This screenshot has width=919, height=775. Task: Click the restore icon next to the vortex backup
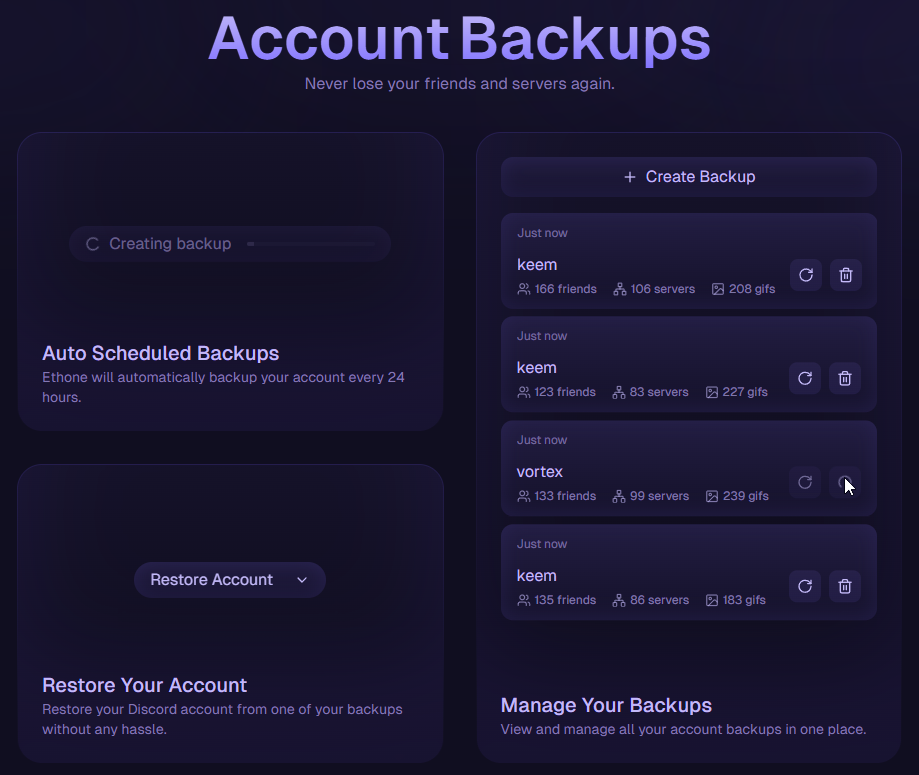point(805,482)
